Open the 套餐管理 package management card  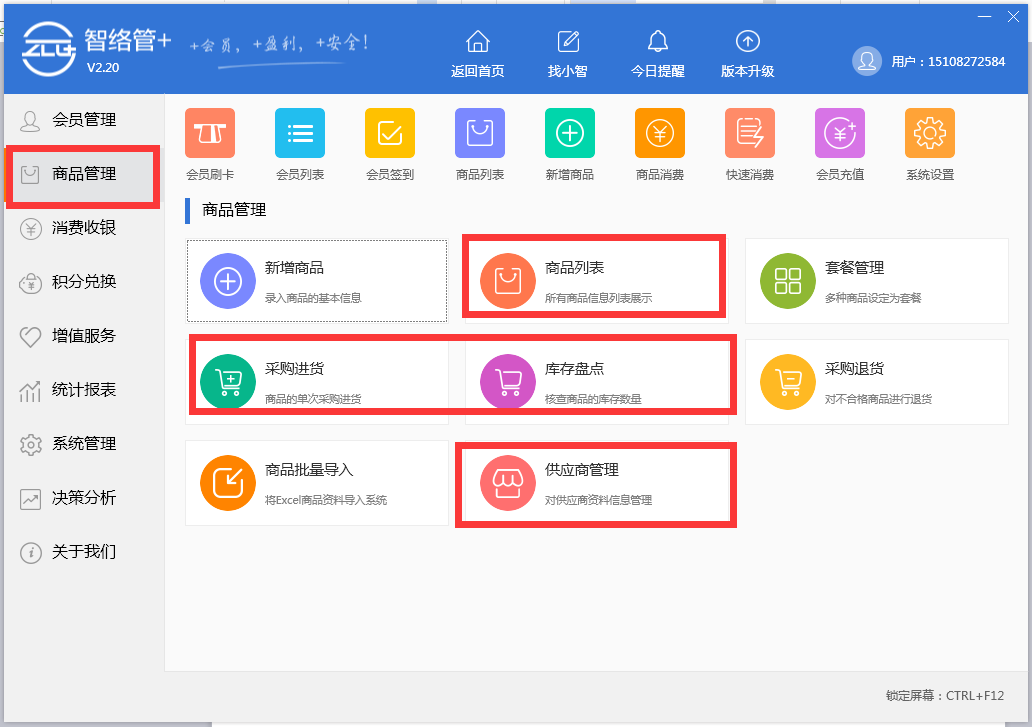pyautogui.click(x=876, y=280)
